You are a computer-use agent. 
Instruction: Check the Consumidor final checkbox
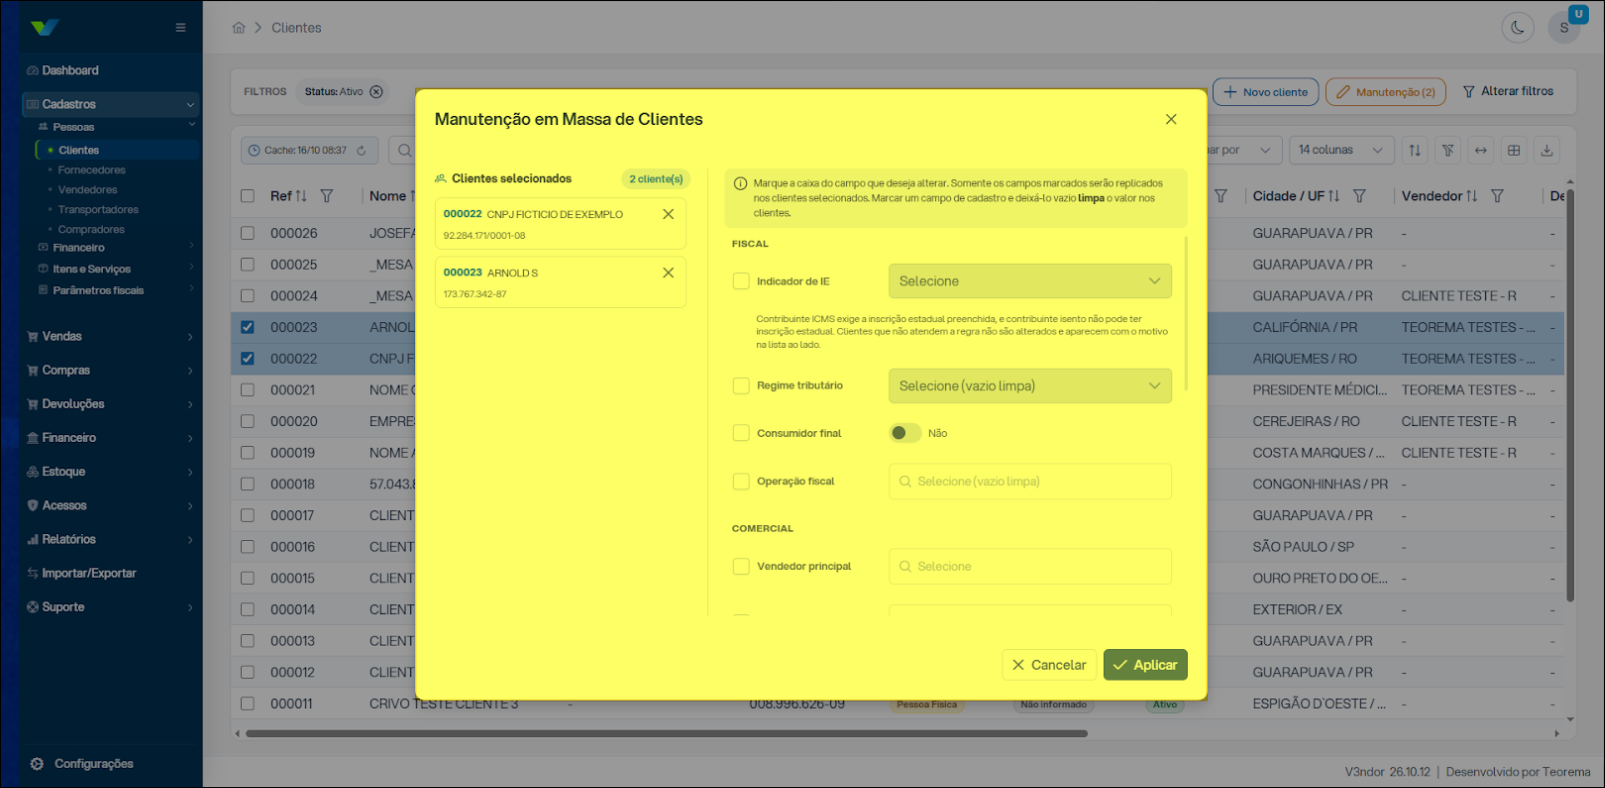click(x=741, y=433)
